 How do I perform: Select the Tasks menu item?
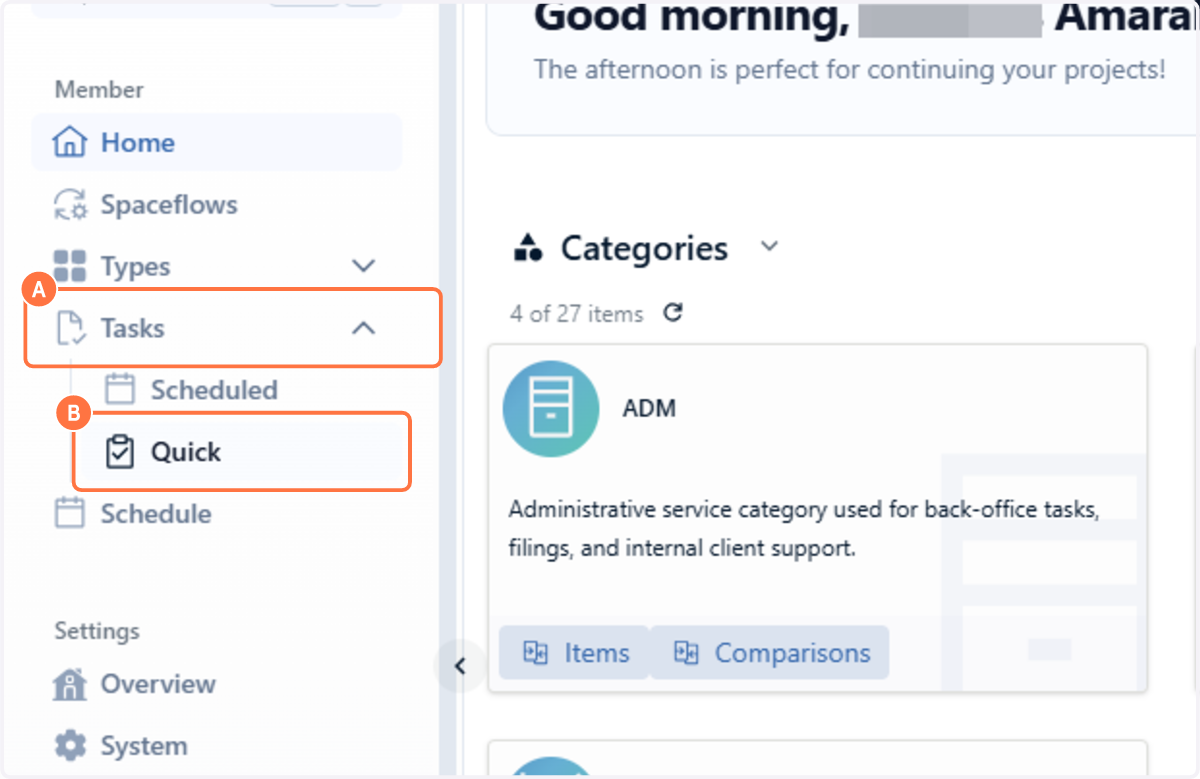216,329
